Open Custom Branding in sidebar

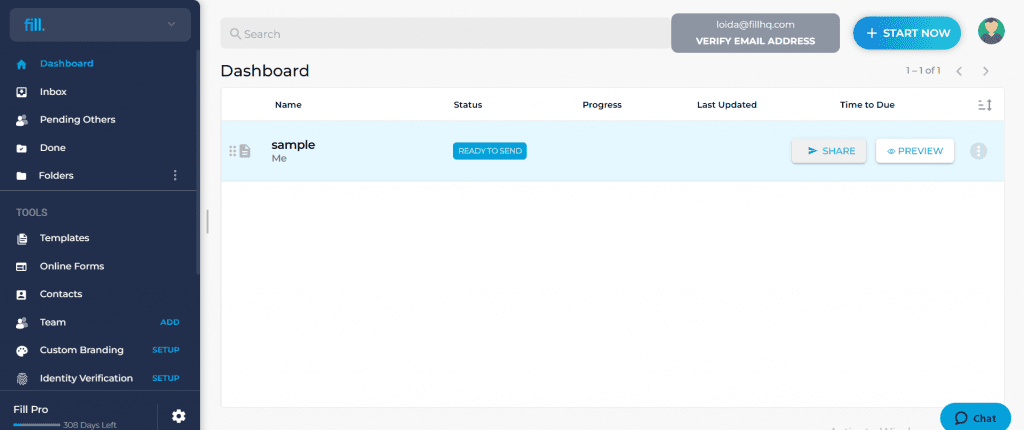click(82, 350)
